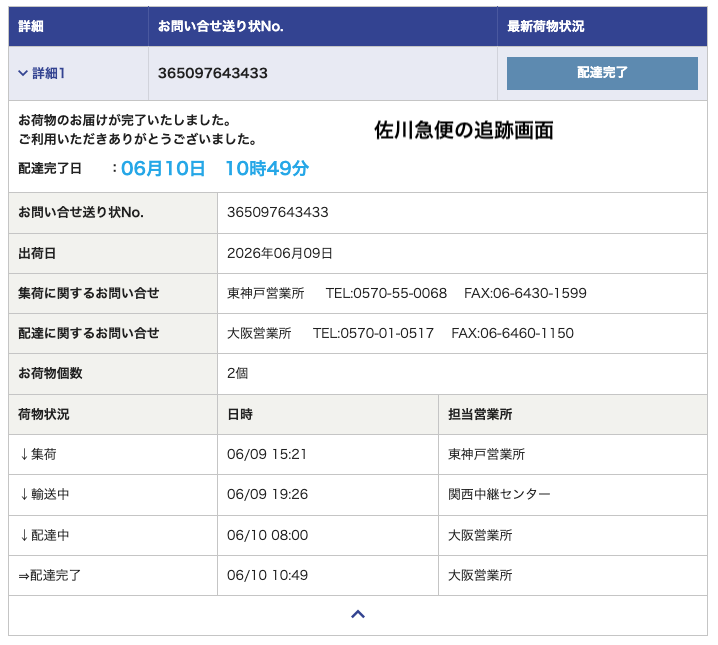This screenshot has height=645, width=718.
Task: Collapse details with the bottom up-chevron
Action: click(358, 614)
